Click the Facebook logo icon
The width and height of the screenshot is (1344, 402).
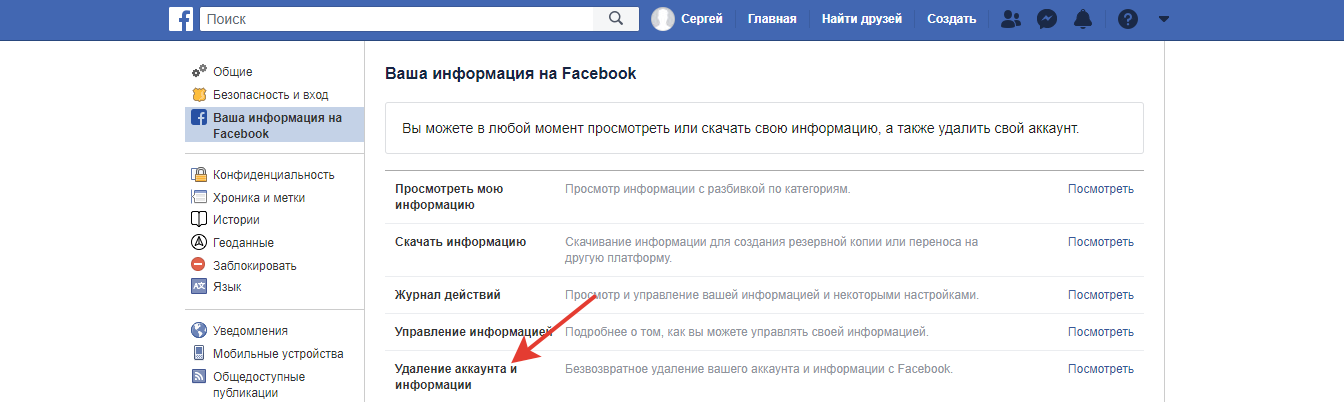(x=181, y=19)
